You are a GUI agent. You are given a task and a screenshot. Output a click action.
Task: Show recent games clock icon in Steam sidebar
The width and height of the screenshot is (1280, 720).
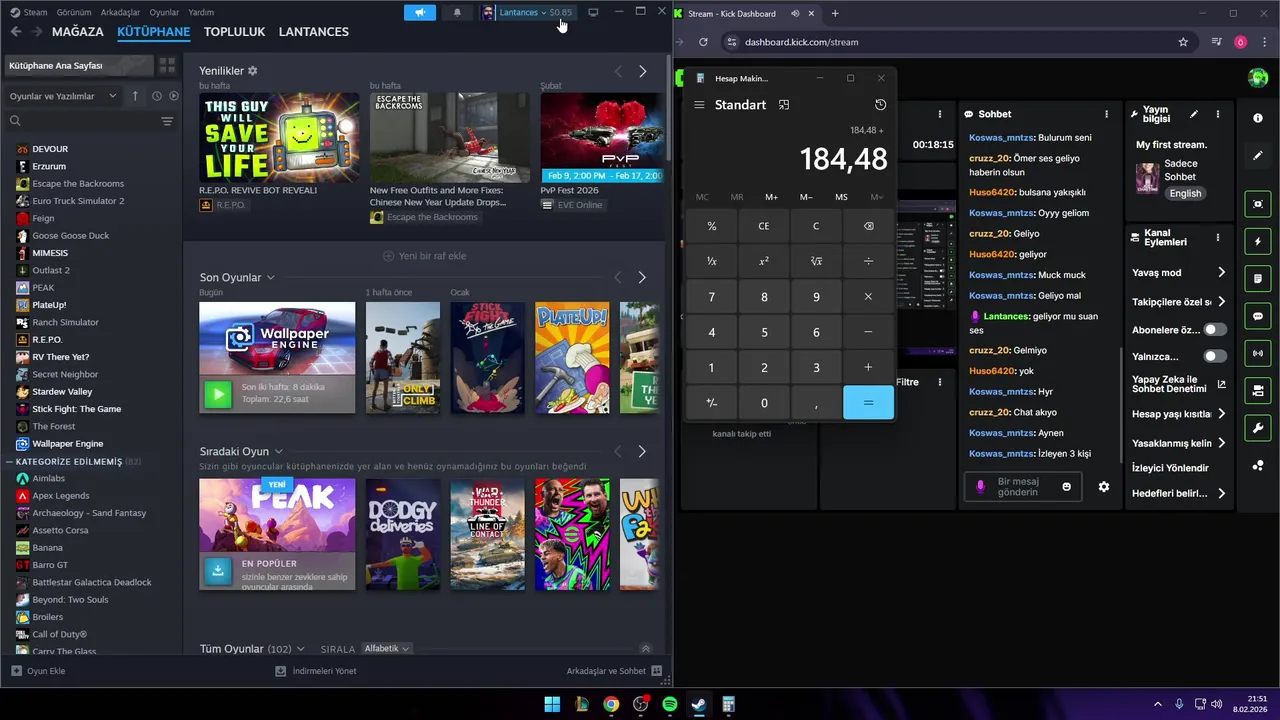point(156,96)
